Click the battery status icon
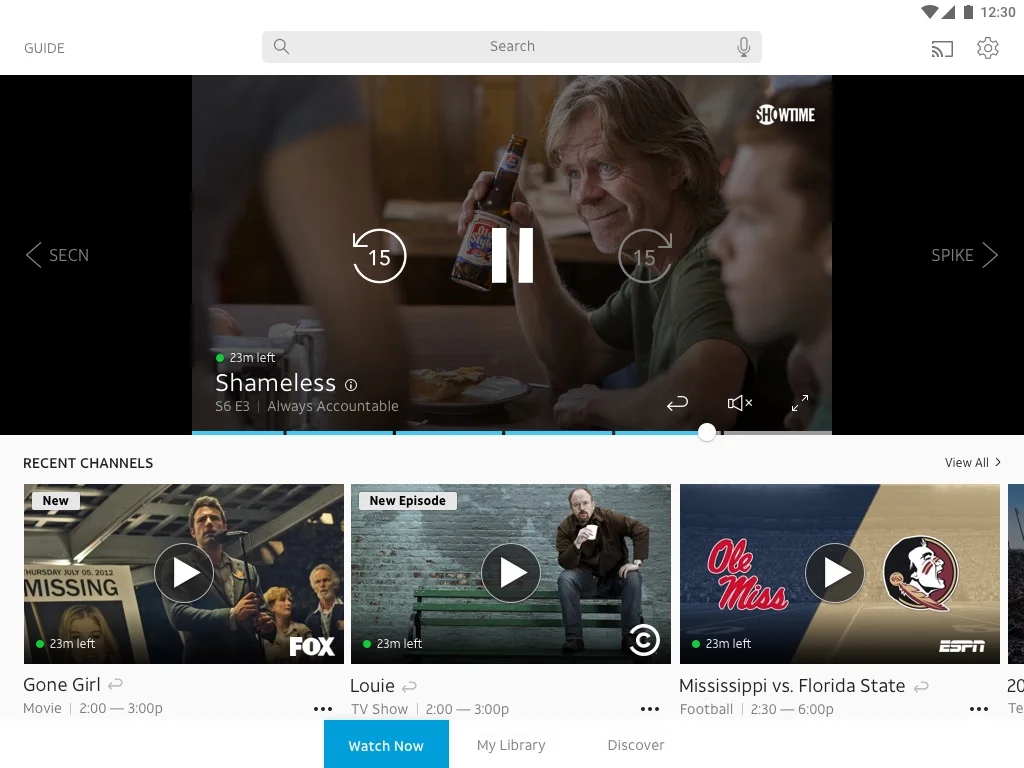Viewport: 1024px width, 768px height. 968,12
